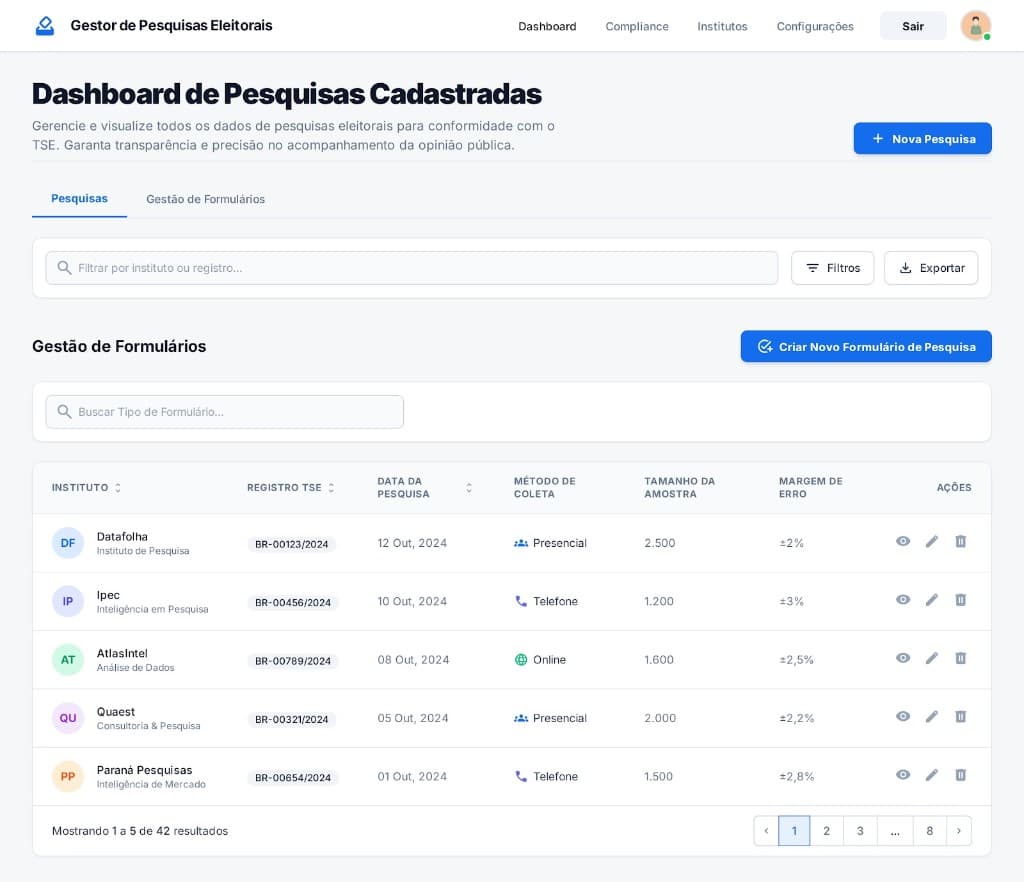Delete the Datafolha survey row
Image resolution: width=1024 pixels, height=882 pixels.
tap(961, 541)
